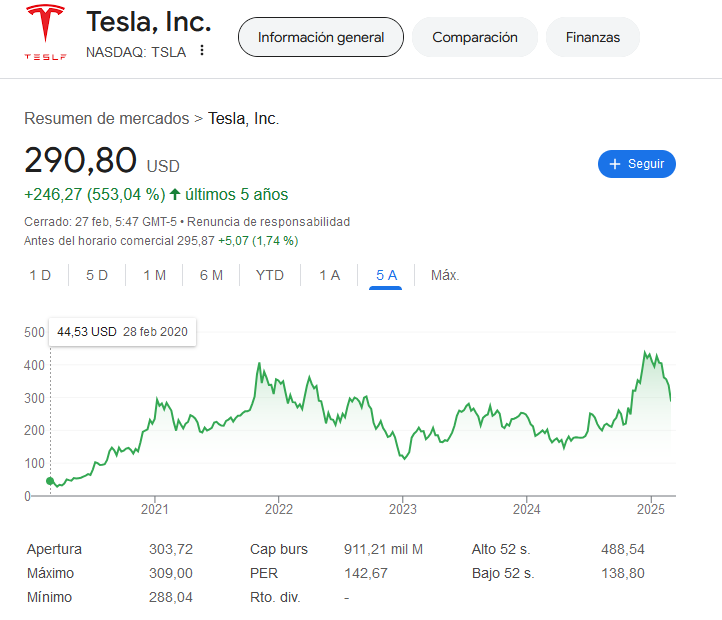Open the Comparación tab
722x620 pixels.
coord(474,37)
